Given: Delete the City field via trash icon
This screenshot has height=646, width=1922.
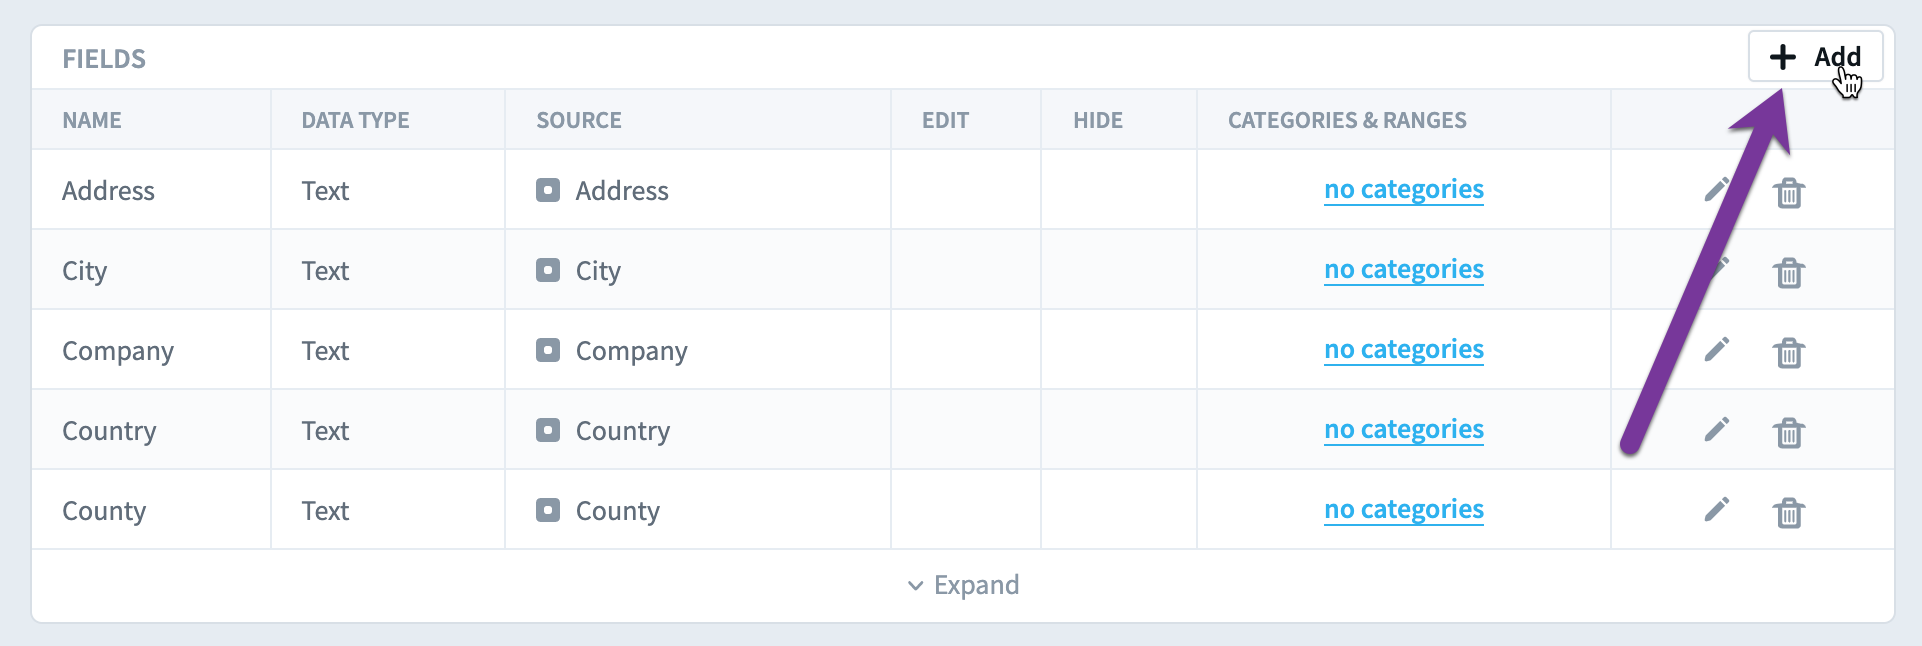Looking at the screenshot, I should [x=1789, y=272].
